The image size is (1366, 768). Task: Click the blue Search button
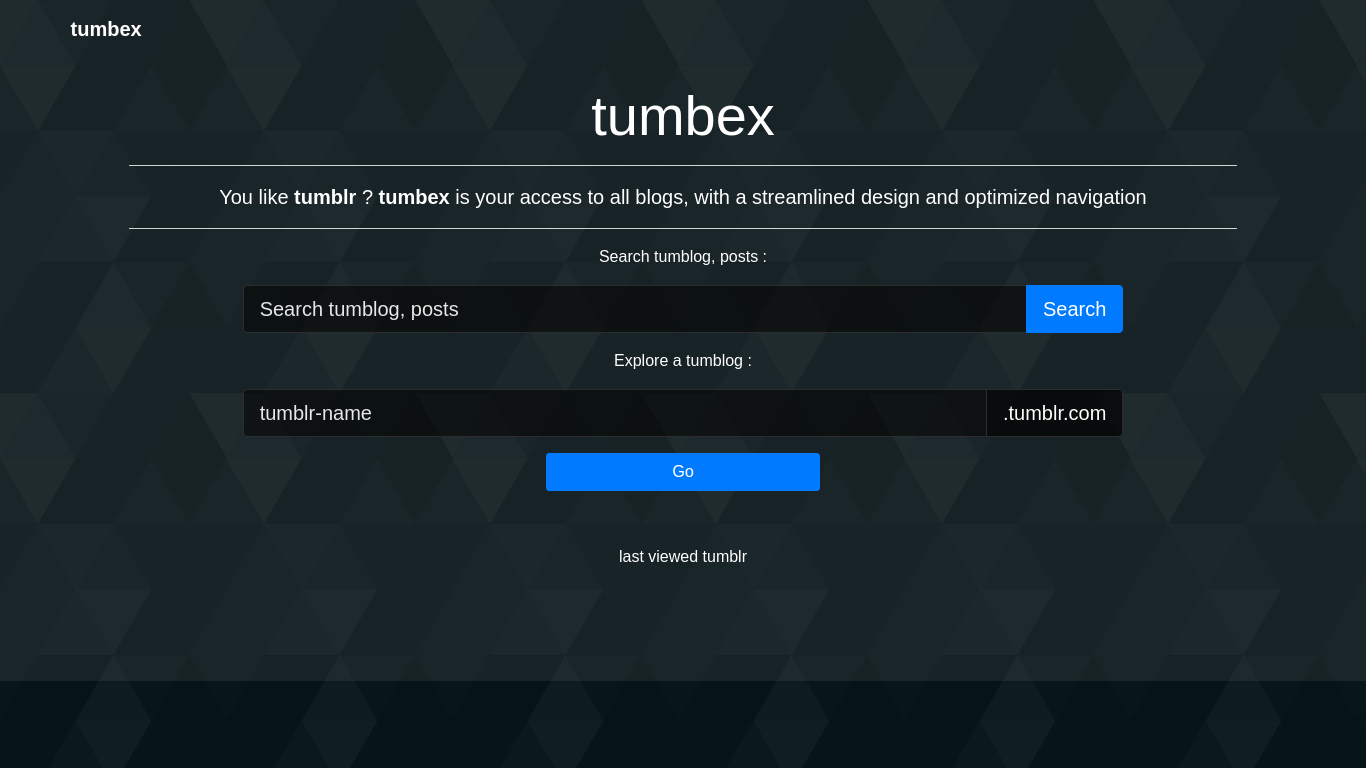click(x=1074, y=309)
